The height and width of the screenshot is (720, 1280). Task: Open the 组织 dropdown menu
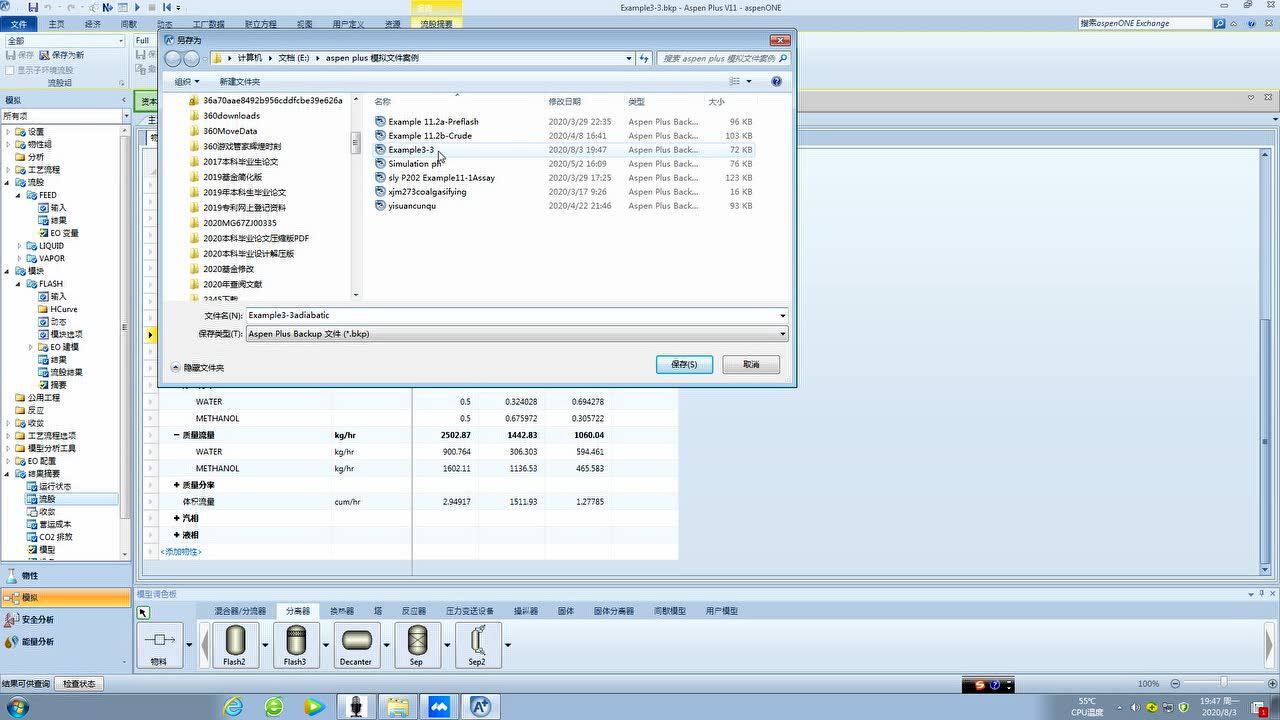click(186, 82)
